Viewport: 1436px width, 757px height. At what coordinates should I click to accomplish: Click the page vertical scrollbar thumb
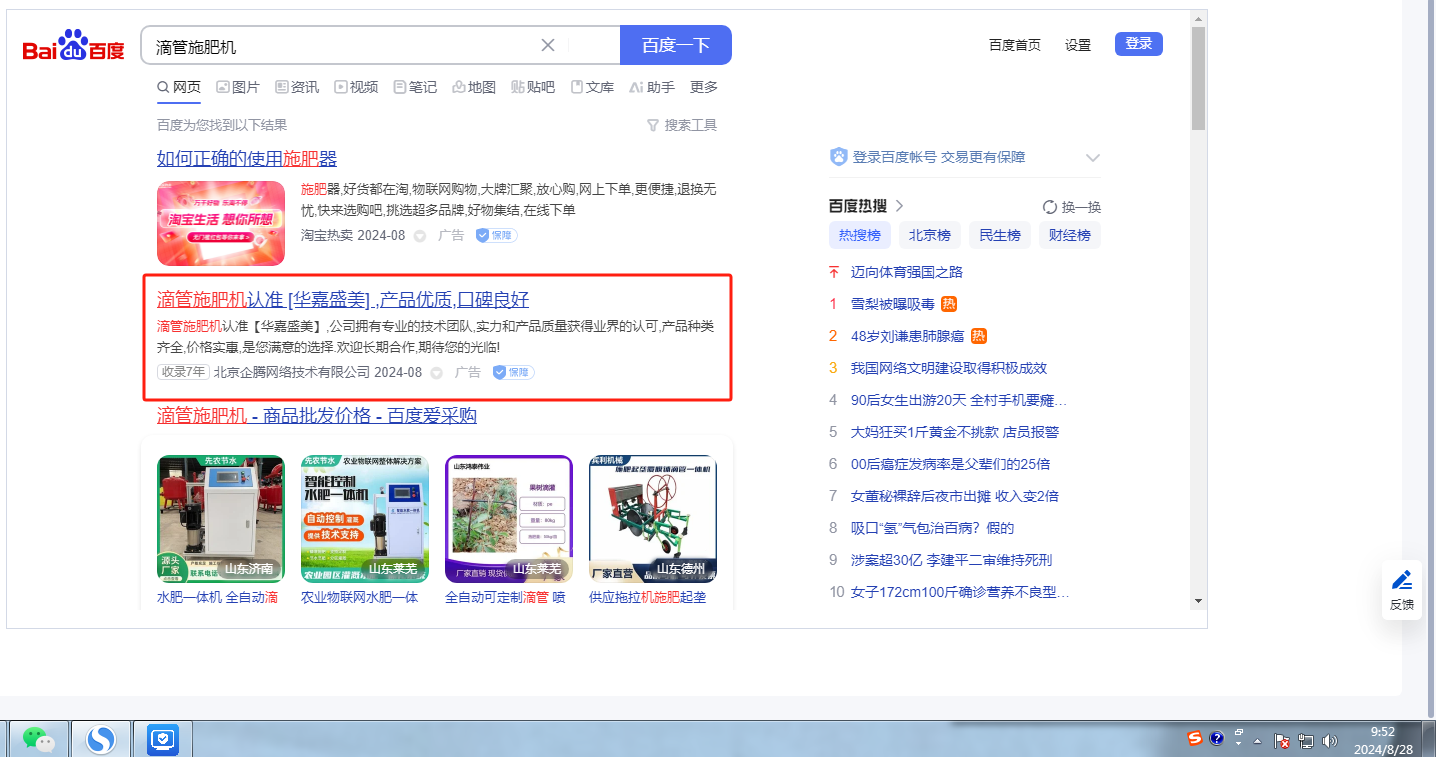pyautogui.click(x=1198, y=78)
